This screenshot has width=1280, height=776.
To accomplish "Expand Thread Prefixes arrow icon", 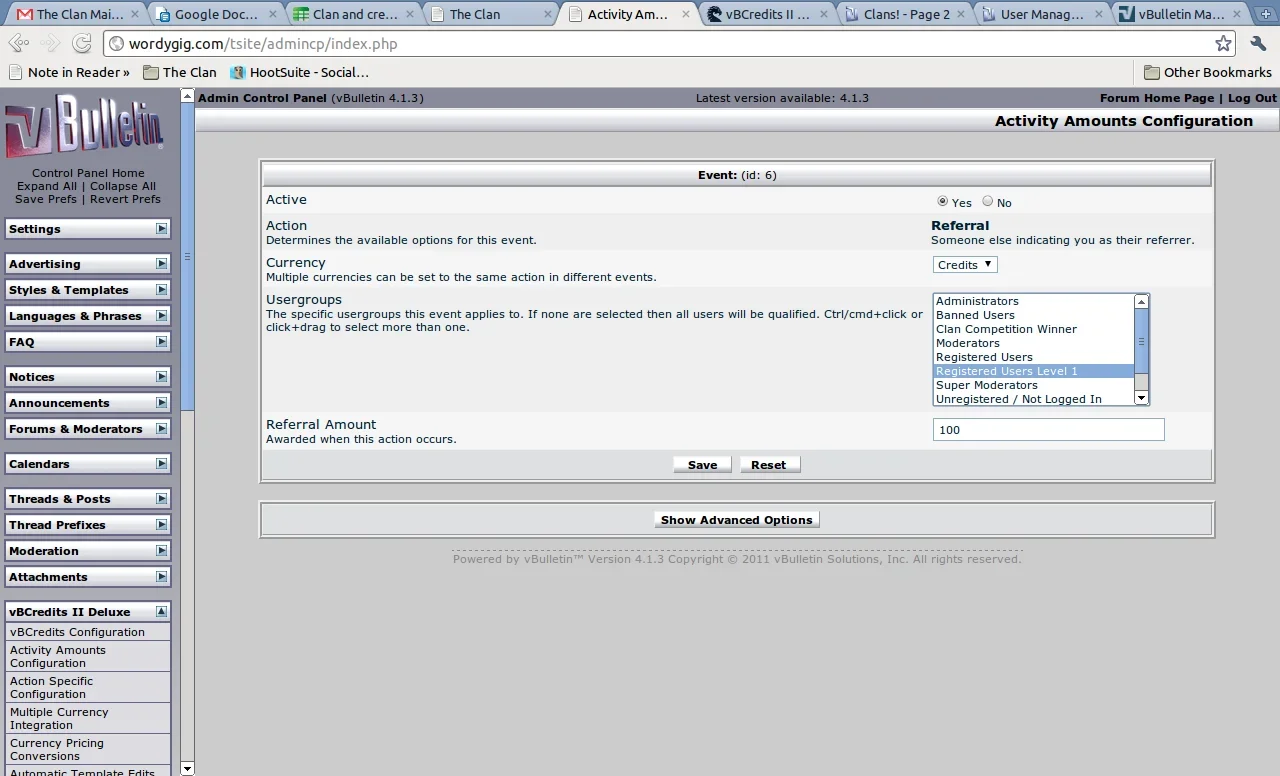I will pos(161,525).
